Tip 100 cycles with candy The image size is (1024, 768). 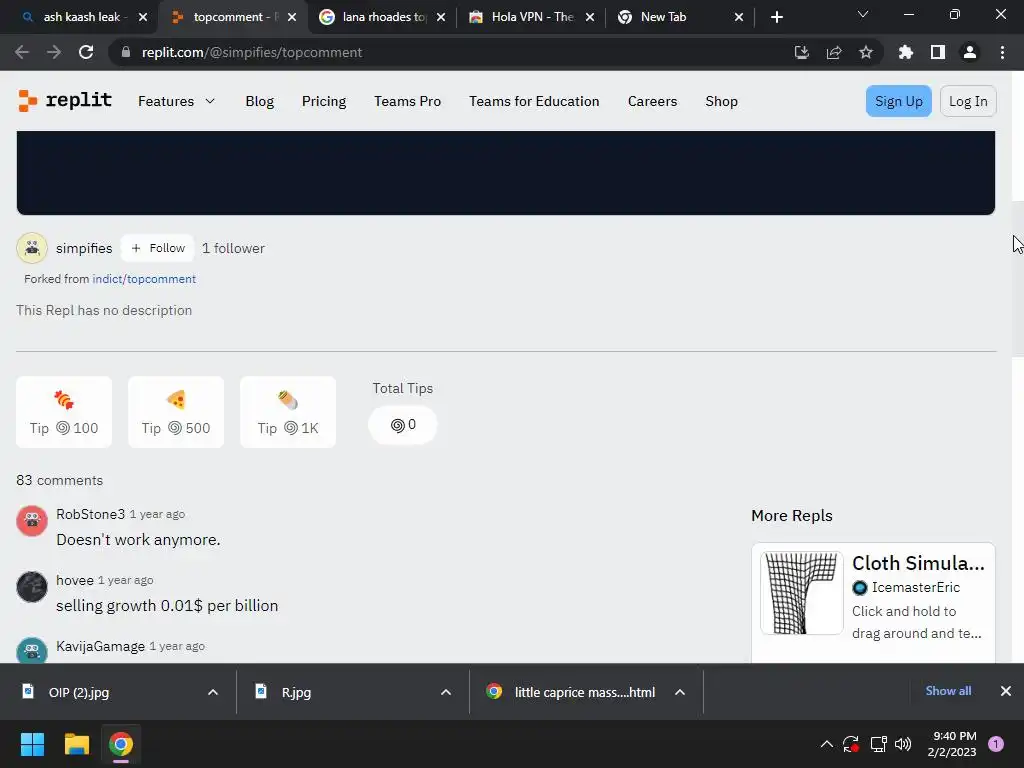[x=64, y=412]
